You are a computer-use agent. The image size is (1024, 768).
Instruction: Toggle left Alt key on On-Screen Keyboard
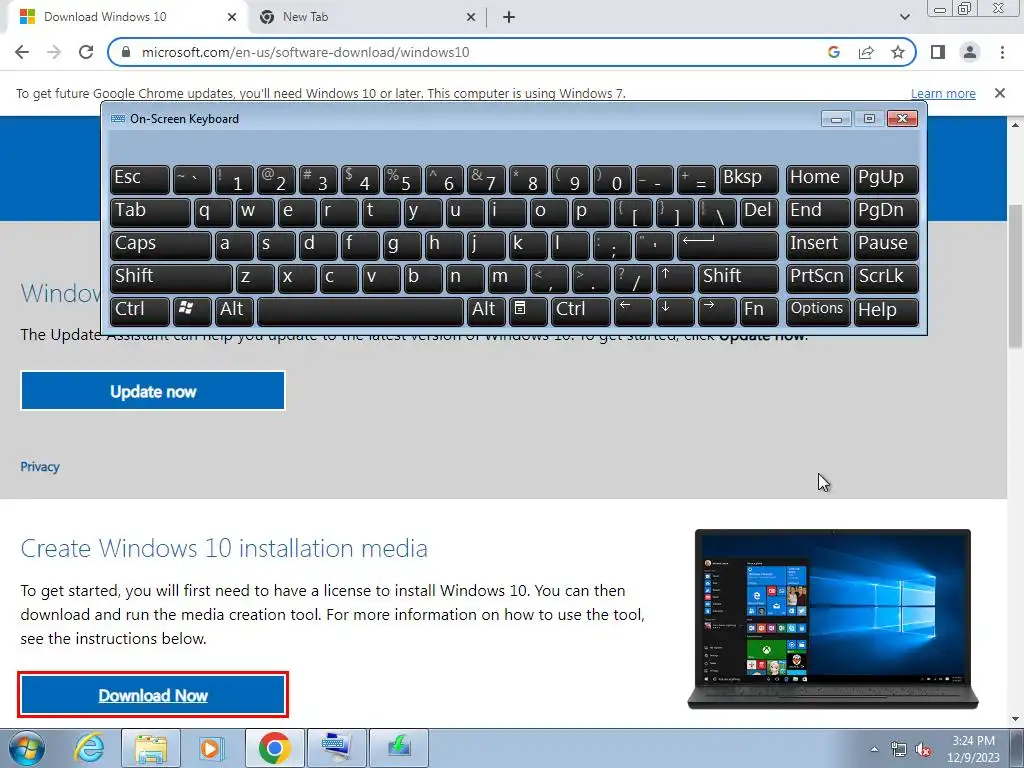(234, 312)
